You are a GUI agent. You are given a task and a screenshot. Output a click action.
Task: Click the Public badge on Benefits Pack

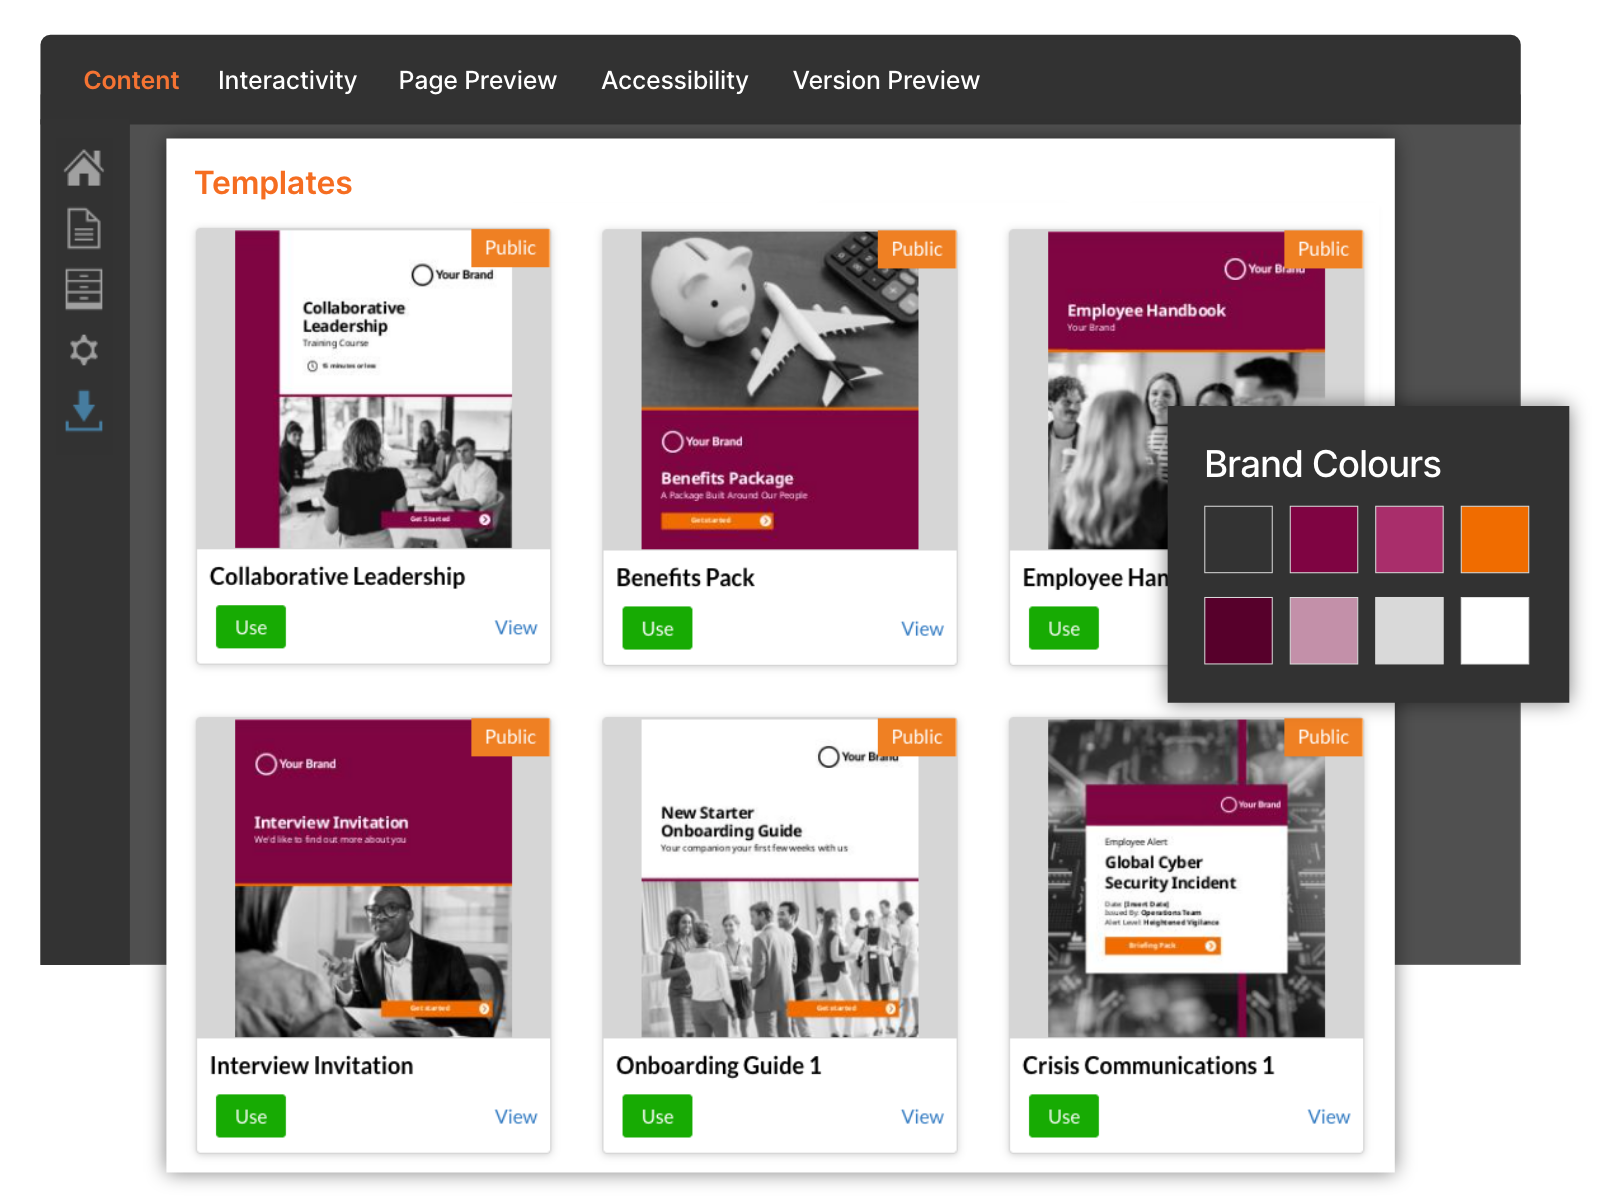click(x=917, y=249)
